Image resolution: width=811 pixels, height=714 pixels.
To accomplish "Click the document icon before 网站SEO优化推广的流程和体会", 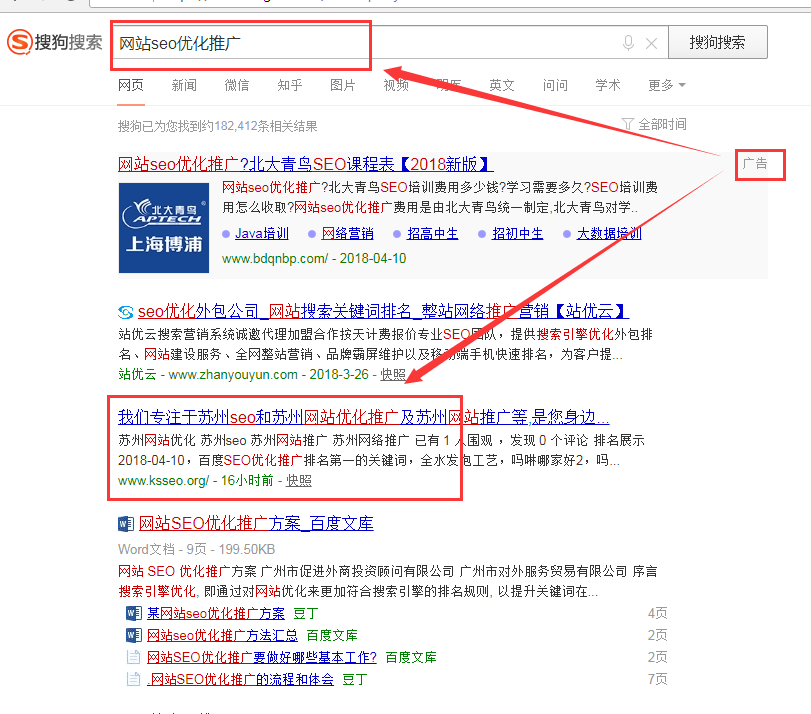I will tap(134, 679).
